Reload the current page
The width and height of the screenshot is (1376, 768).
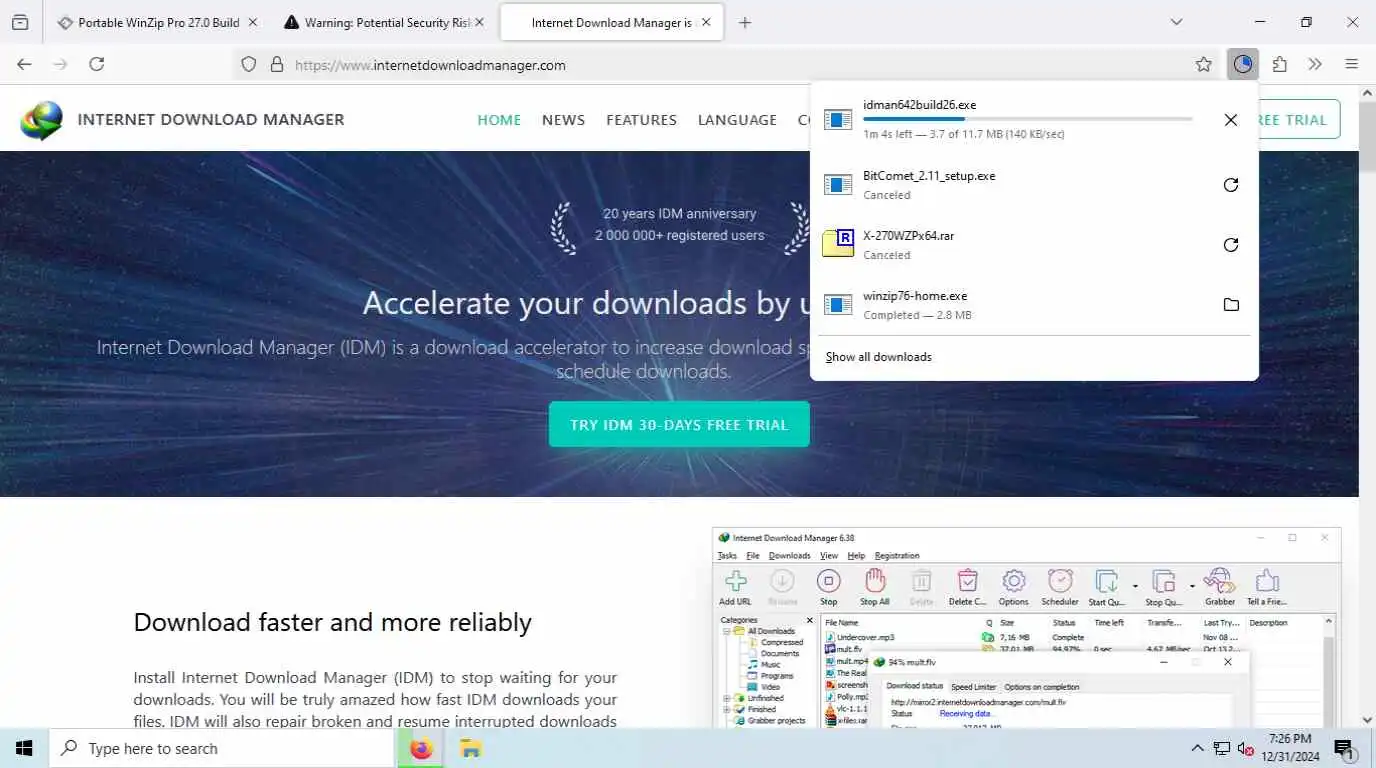[97, 64]
